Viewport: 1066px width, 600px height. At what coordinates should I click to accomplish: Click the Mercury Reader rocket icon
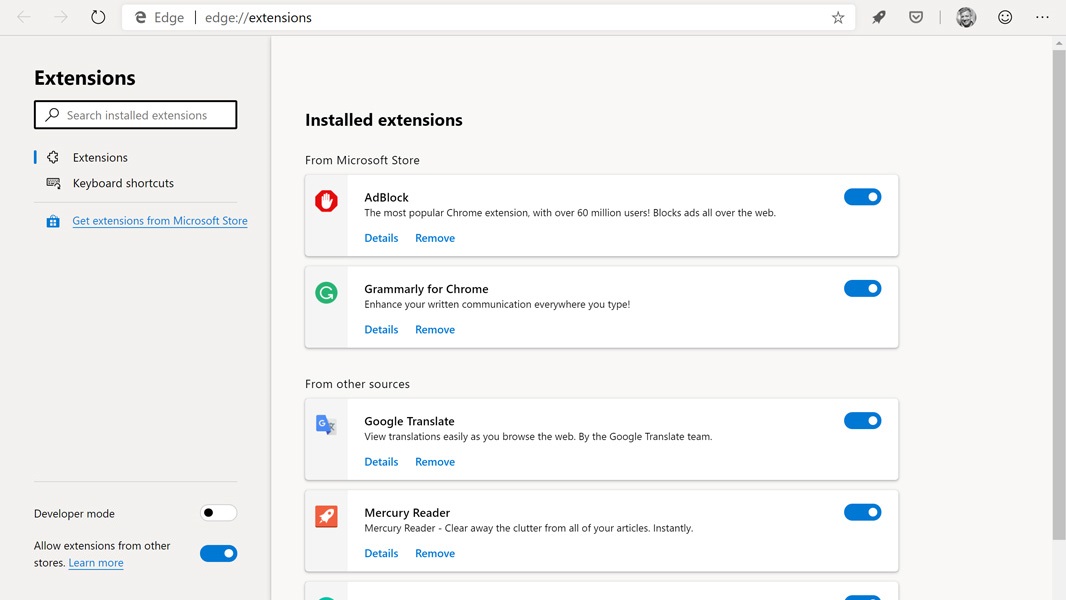326,516
